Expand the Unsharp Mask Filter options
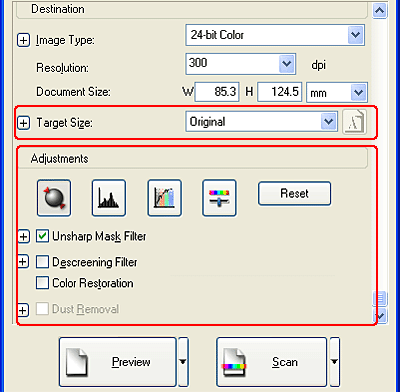Image resolution: width=400 pixels, height=392 pixels. click(23, 237)
